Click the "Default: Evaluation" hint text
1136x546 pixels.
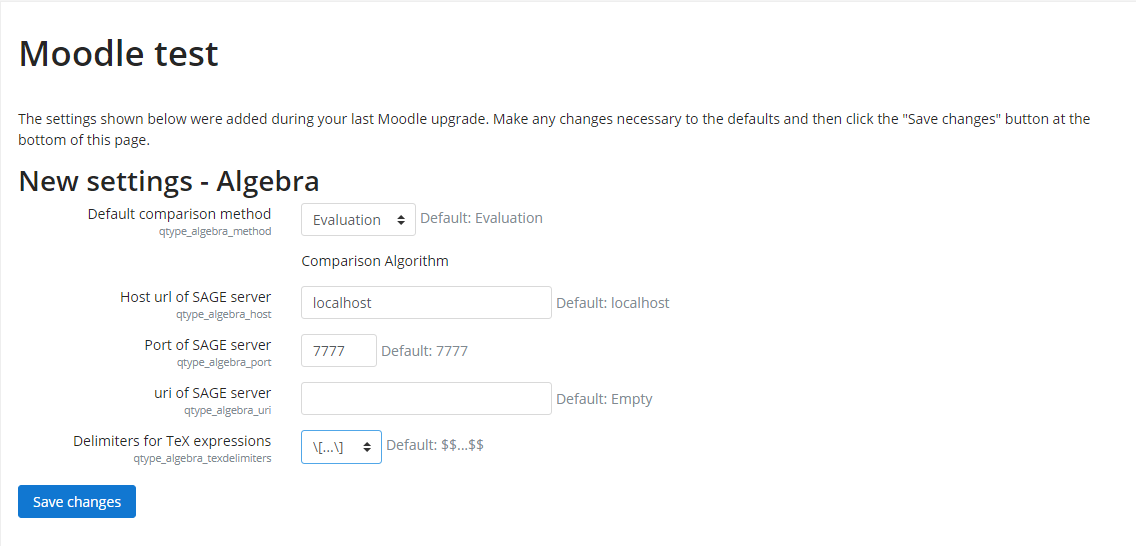[481, 218]
